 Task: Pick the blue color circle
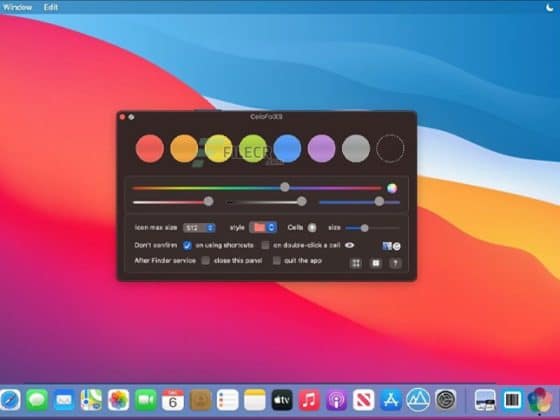[287, 149]
